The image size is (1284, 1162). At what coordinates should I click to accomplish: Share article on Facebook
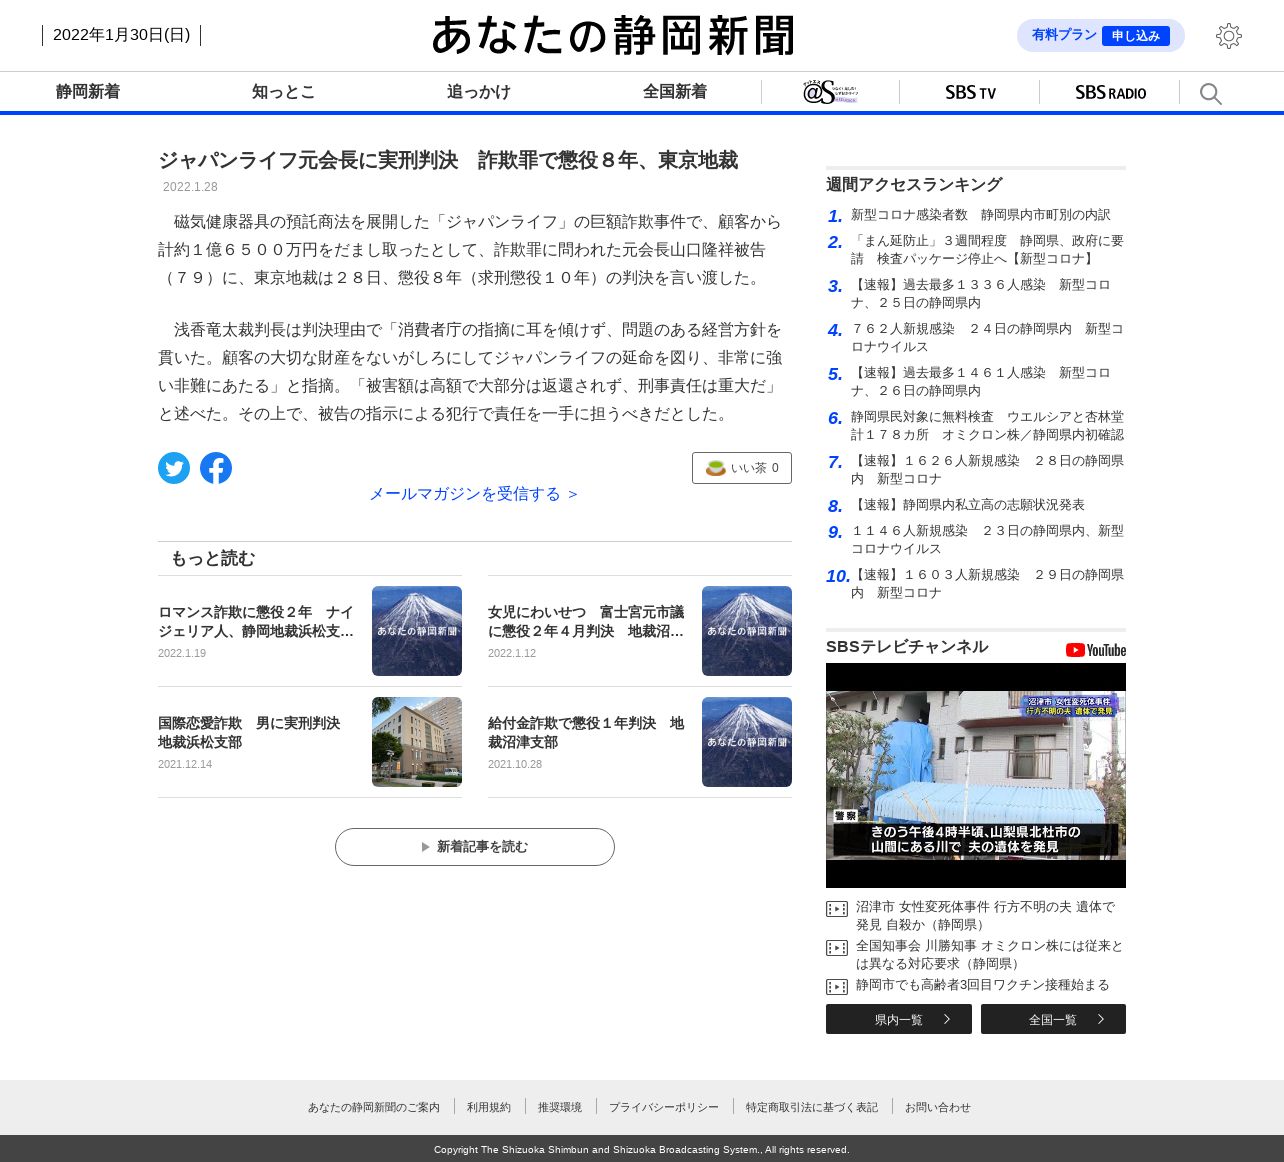pyautogui.click(x=216, y=468)
